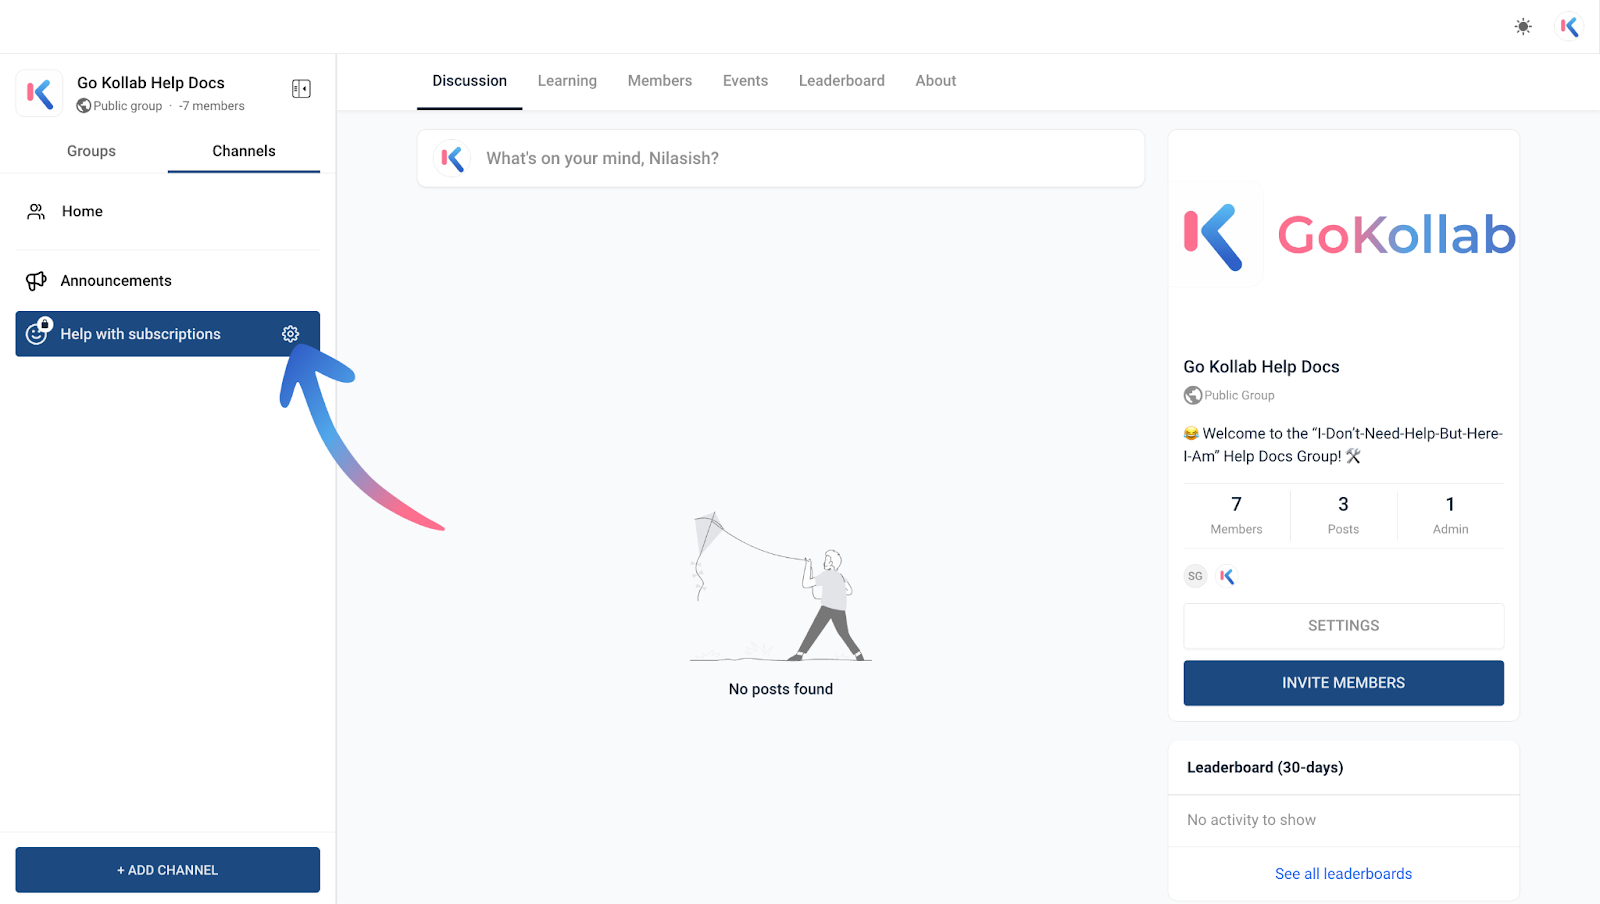Open the profile avatar in top bar
The height and width of the screenshot is (904, 1600).
[x=1570, y=27]
